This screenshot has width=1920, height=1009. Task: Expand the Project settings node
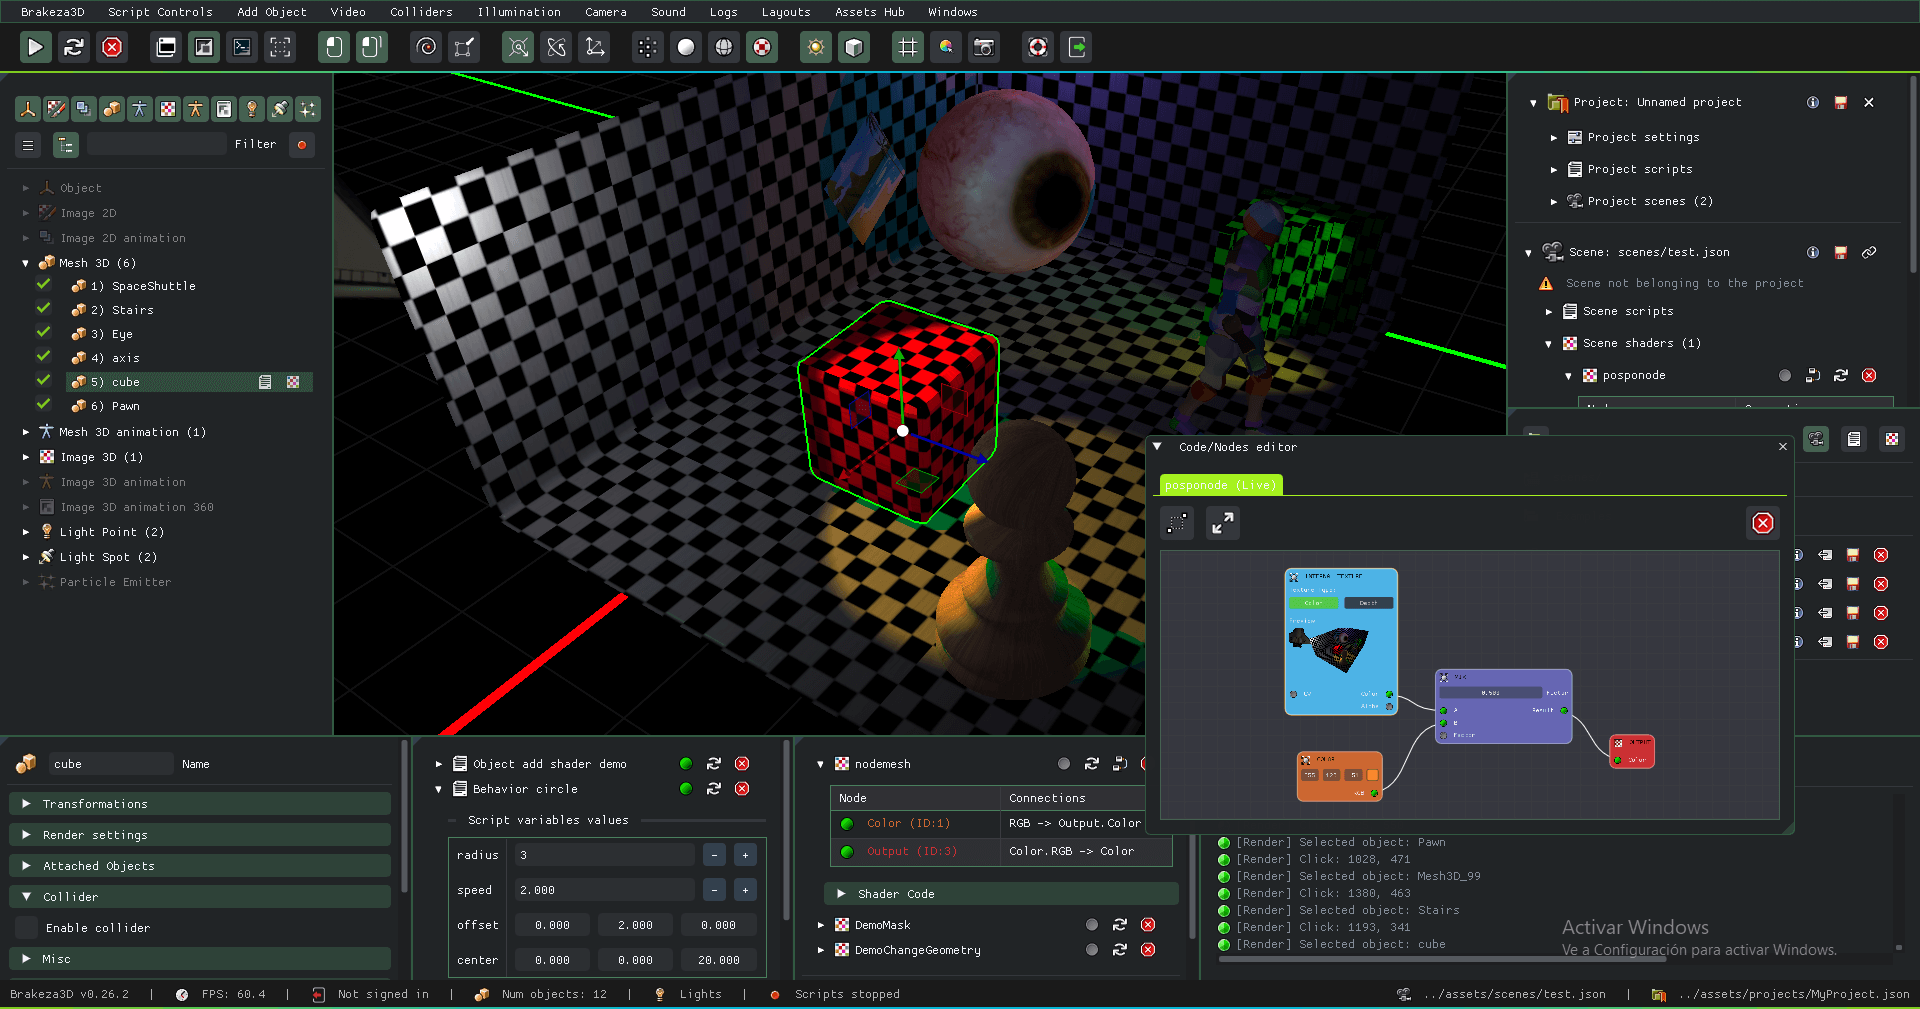point(1554,138)
